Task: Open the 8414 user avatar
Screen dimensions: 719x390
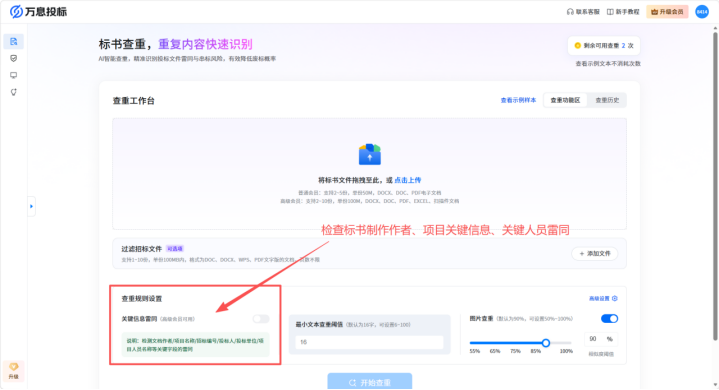Action: [702, 11]
